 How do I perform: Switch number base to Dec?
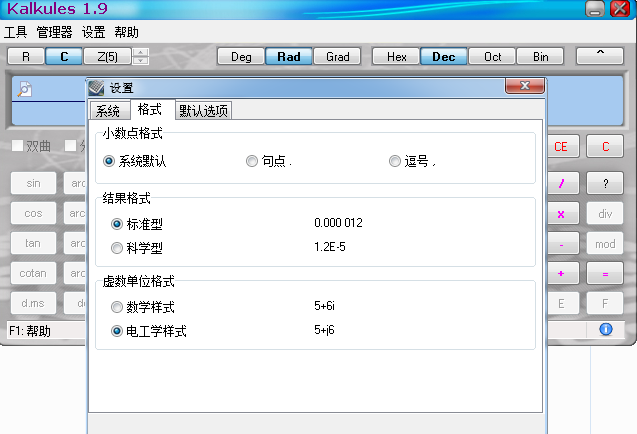click(444, 56)
